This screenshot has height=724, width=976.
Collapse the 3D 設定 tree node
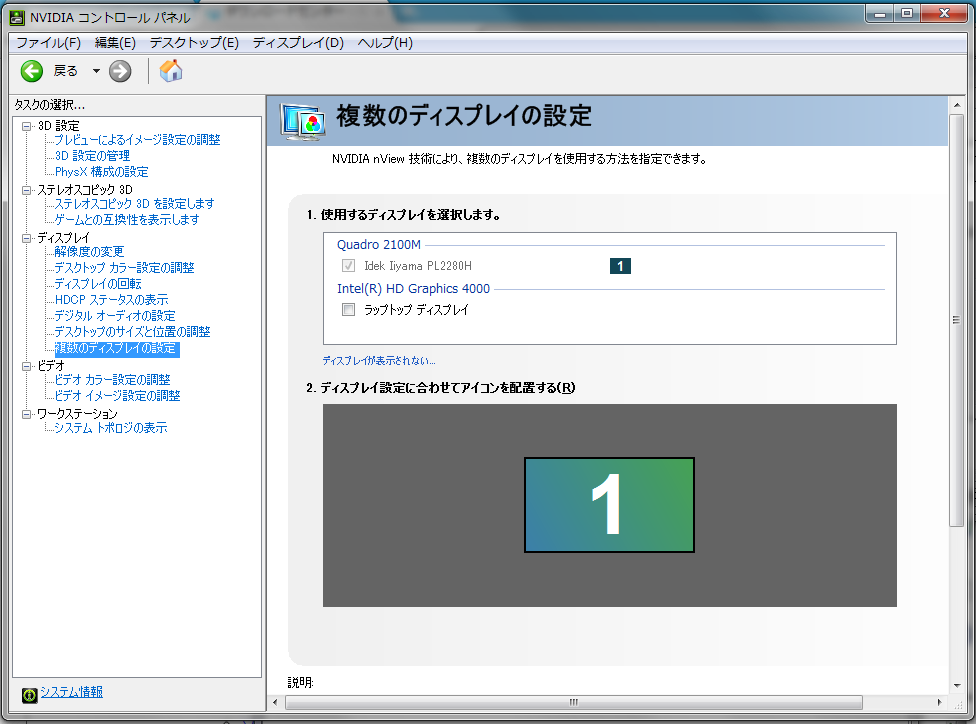pos(26,126)
